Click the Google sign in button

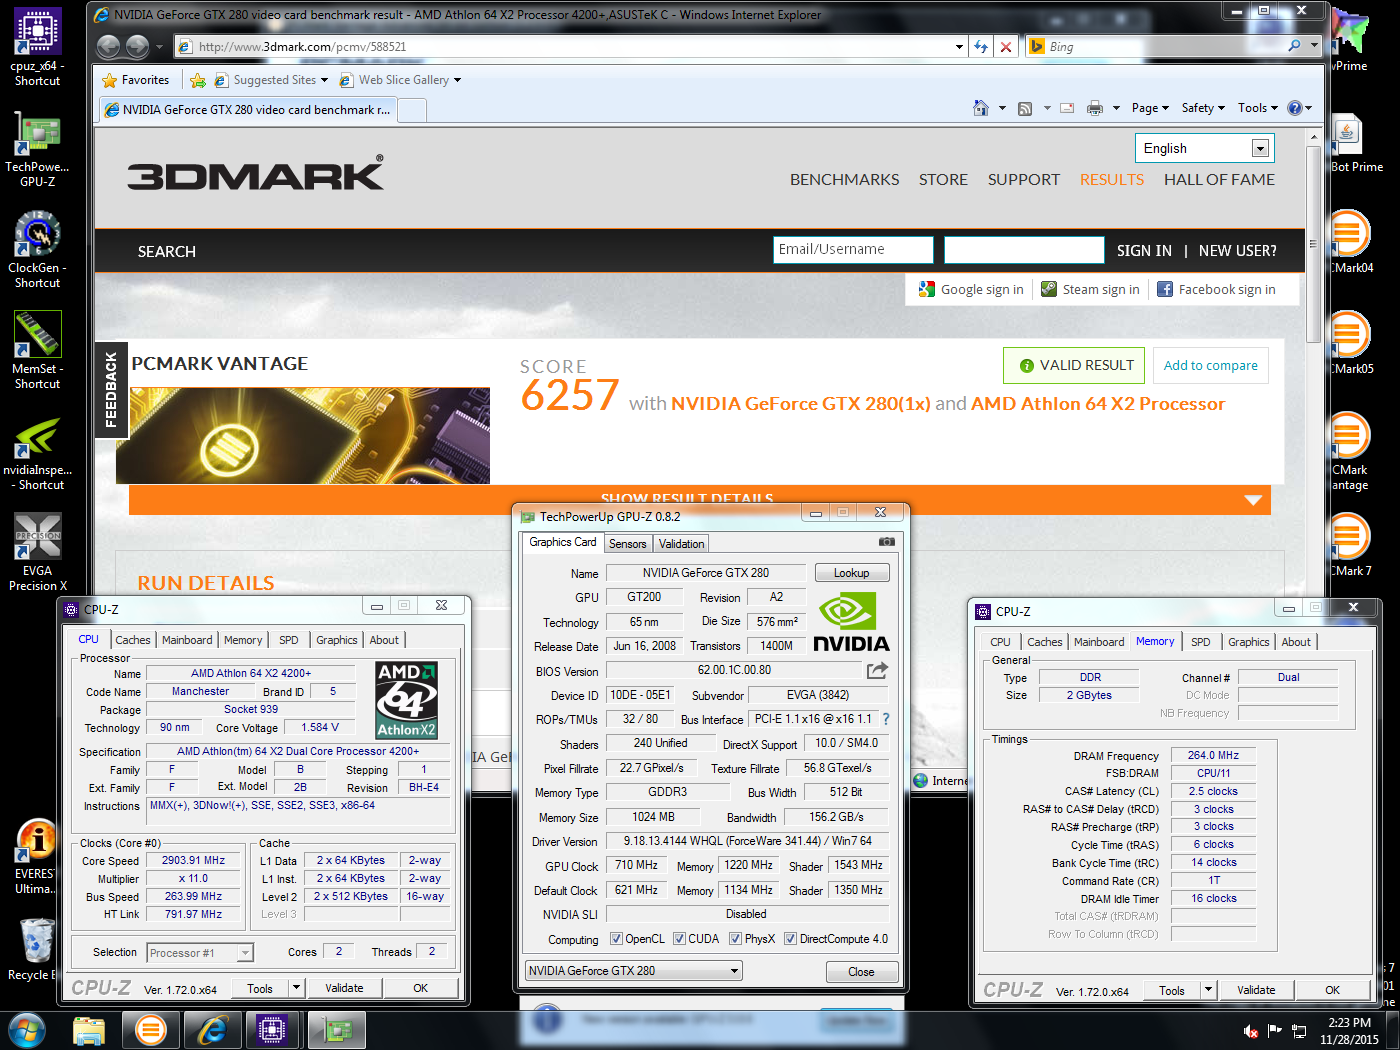click(972, 289)
